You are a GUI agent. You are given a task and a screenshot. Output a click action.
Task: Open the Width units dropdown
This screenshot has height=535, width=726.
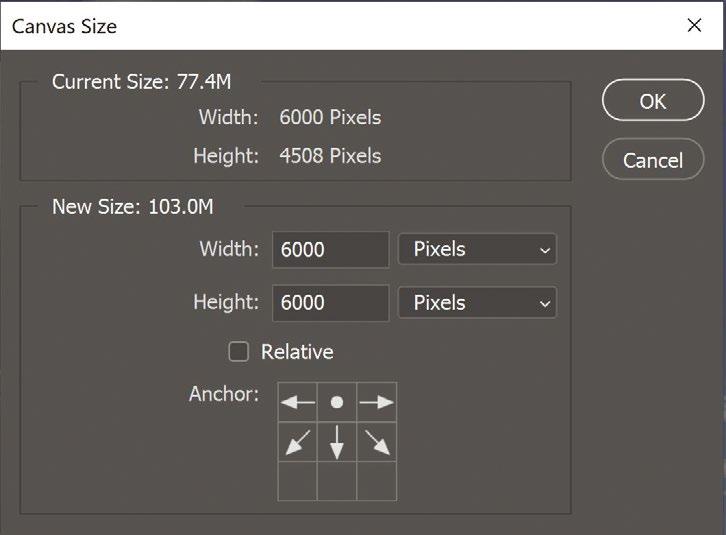click(x=477, y=250)
